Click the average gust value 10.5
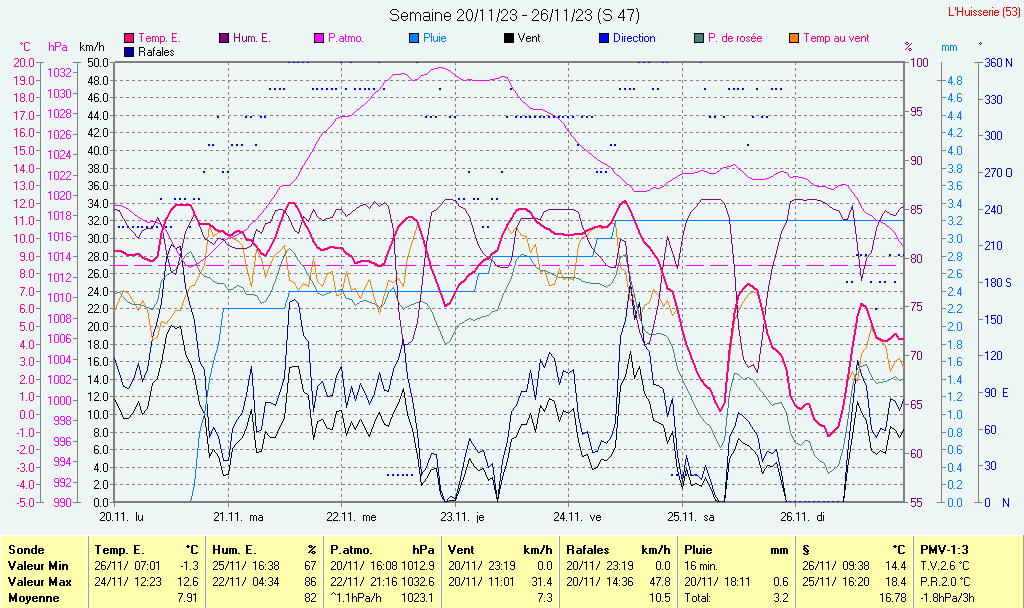Viewport: 1024px width, 608px height. (x=660, y=598)
